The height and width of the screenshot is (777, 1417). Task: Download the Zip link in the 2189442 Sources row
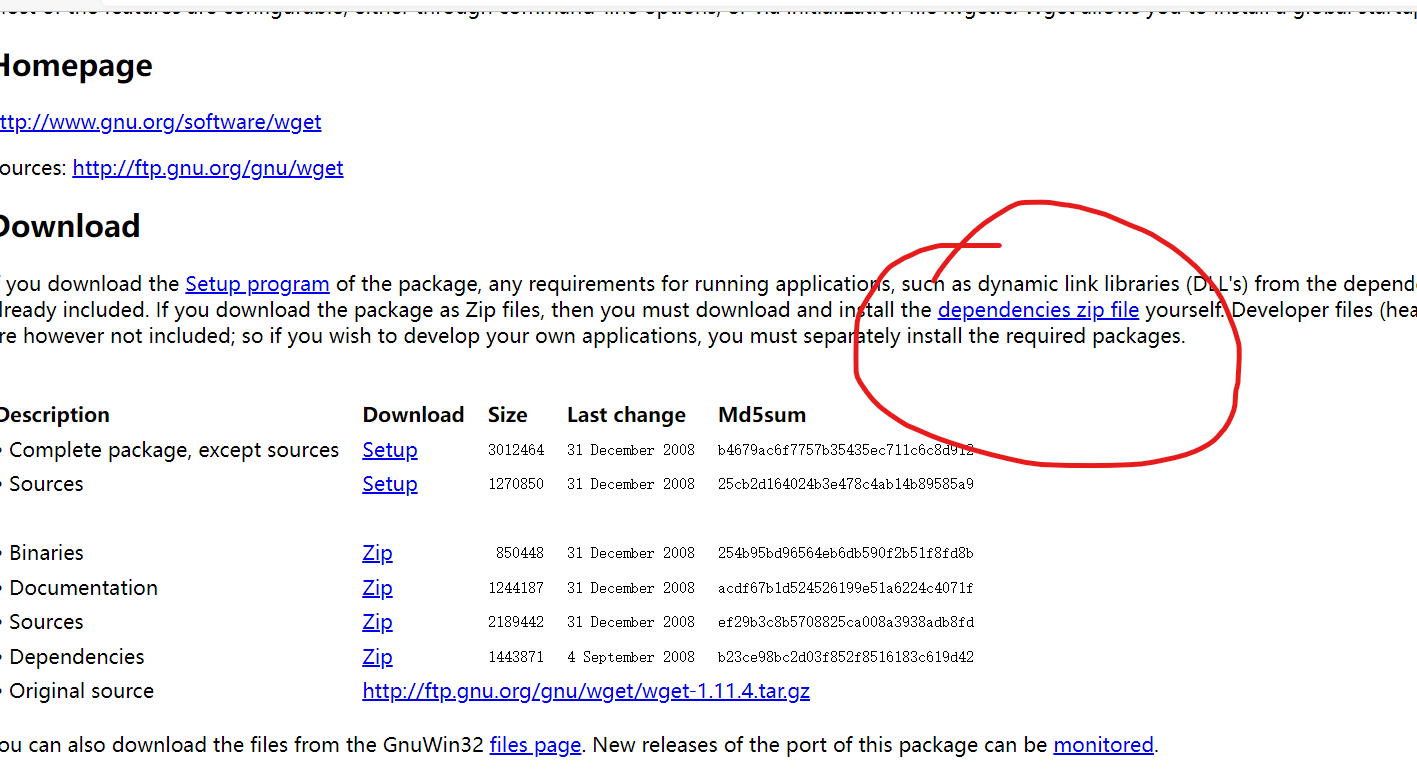pyautogui.click(x=377, y=622)
